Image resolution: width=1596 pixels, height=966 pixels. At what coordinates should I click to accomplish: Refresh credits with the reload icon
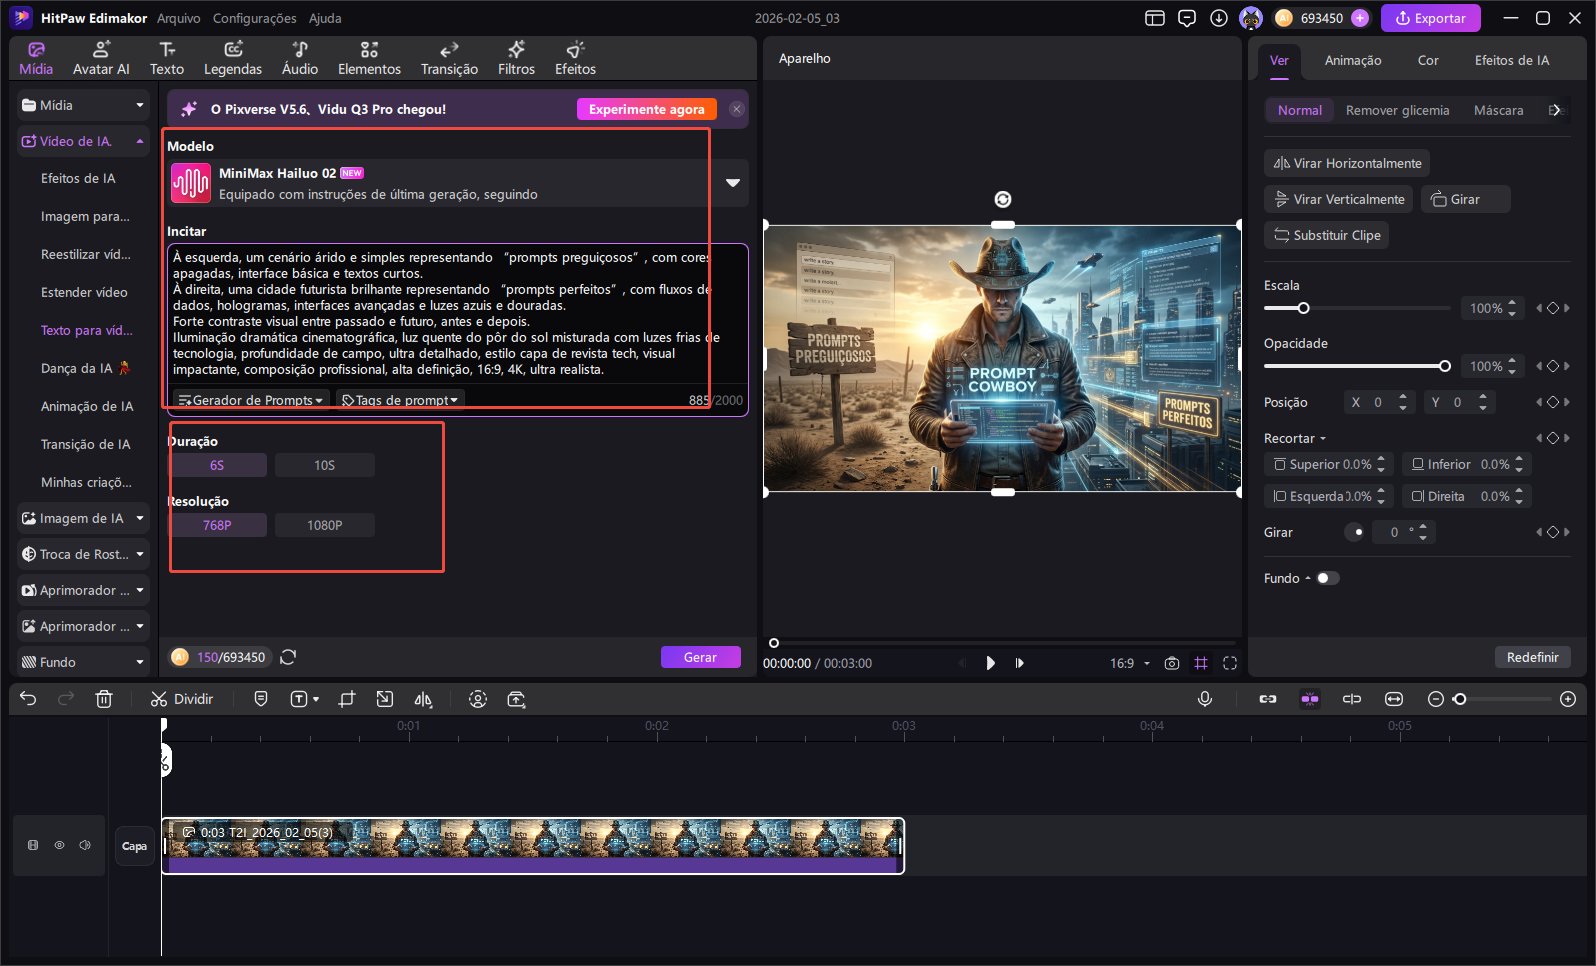288,657
